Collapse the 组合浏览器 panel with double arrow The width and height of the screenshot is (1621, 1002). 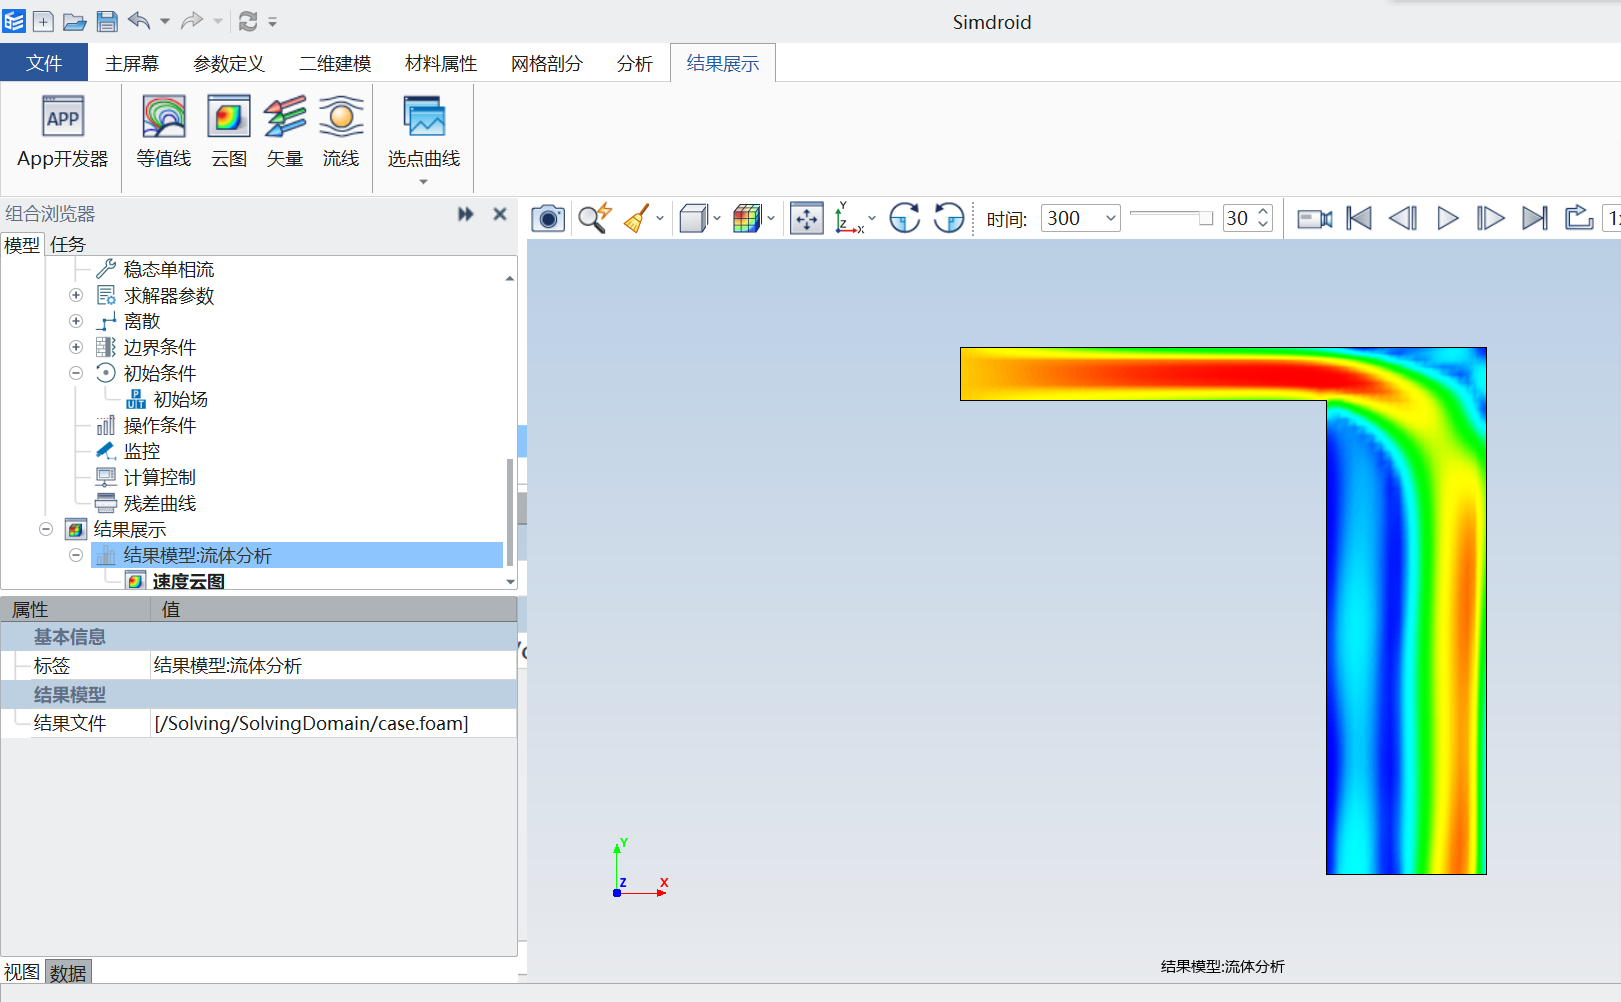click(465, 214)
